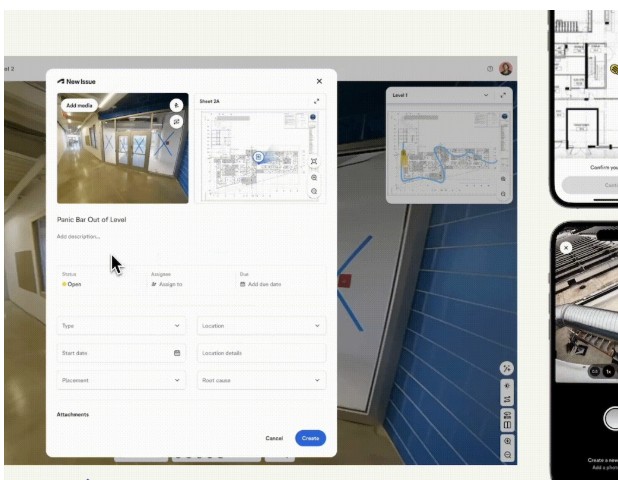
Task: Edit the Panic Bar Out of Level title
Action: (91, 220)
